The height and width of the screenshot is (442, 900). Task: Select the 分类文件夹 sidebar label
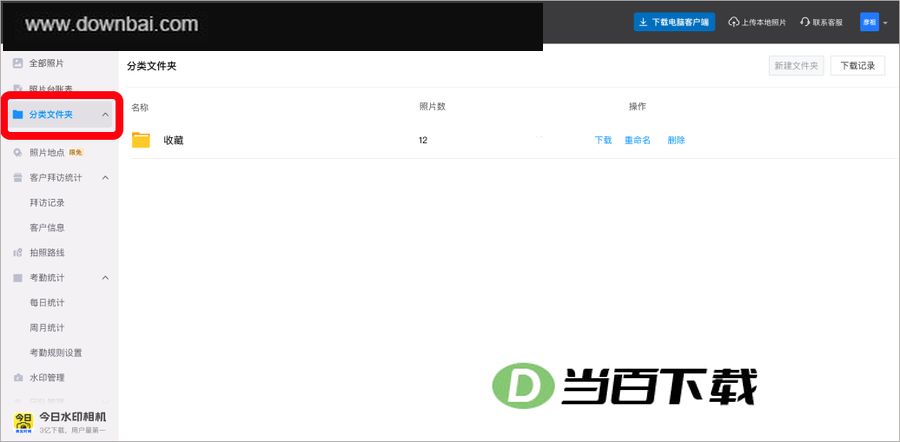(51, 115)
